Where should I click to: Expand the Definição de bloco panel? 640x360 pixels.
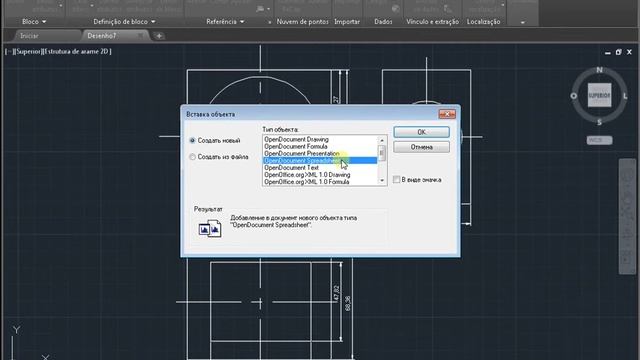(x=124, y=22)
